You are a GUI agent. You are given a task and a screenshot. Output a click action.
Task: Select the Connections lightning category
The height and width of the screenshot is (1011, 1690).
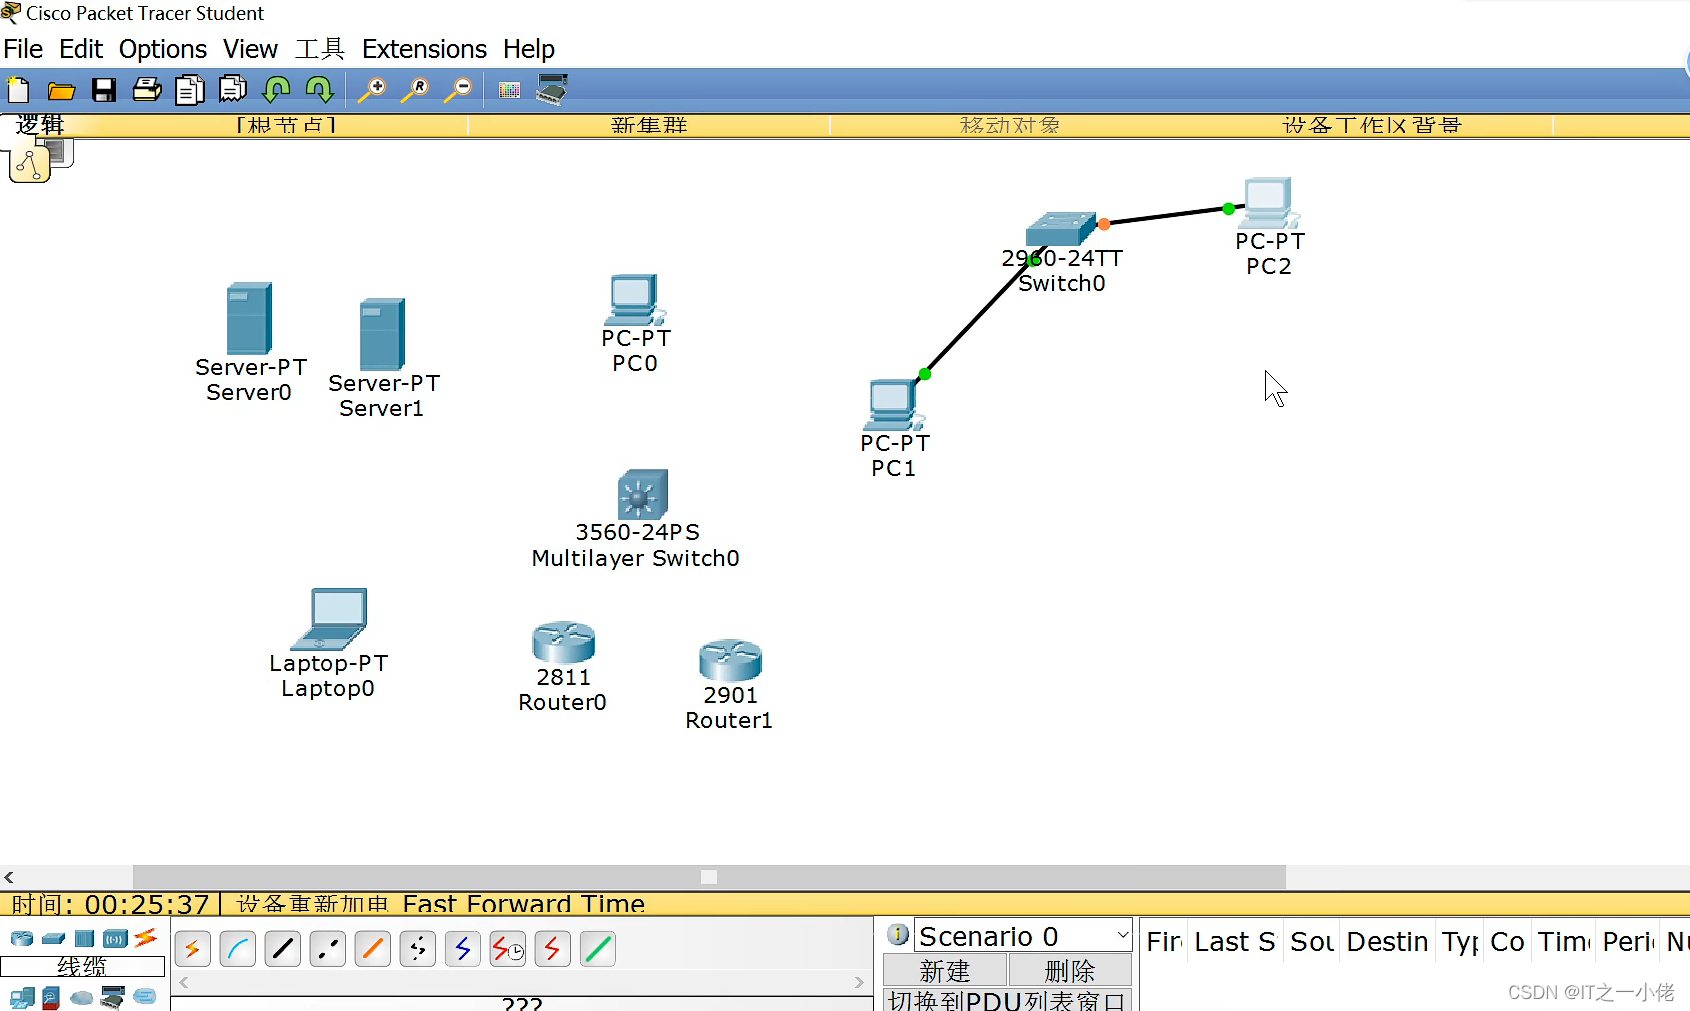tap(146, 937)
